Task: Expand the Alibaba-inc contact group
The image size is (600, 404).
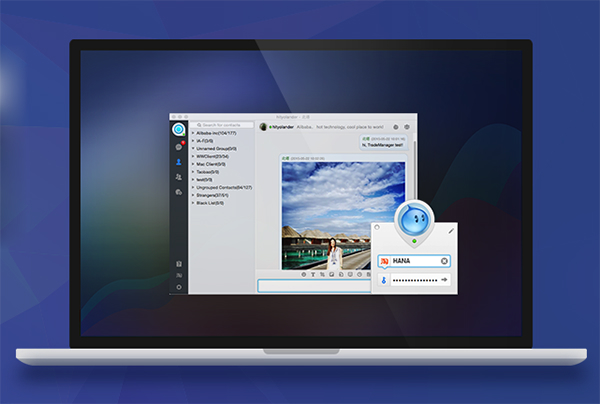Action: pyautogui.click(x=215, y=133)
